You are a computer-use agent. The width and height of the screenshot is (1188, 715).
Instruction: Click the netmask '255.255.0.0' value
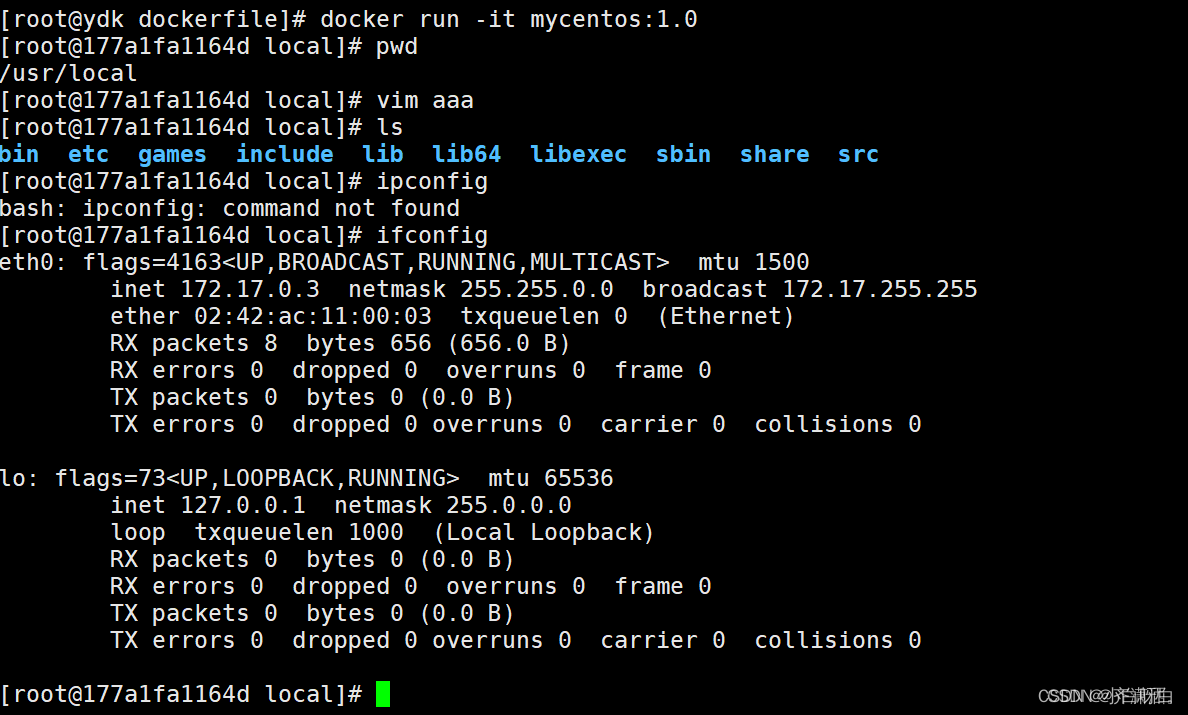(x=536, y=289)
